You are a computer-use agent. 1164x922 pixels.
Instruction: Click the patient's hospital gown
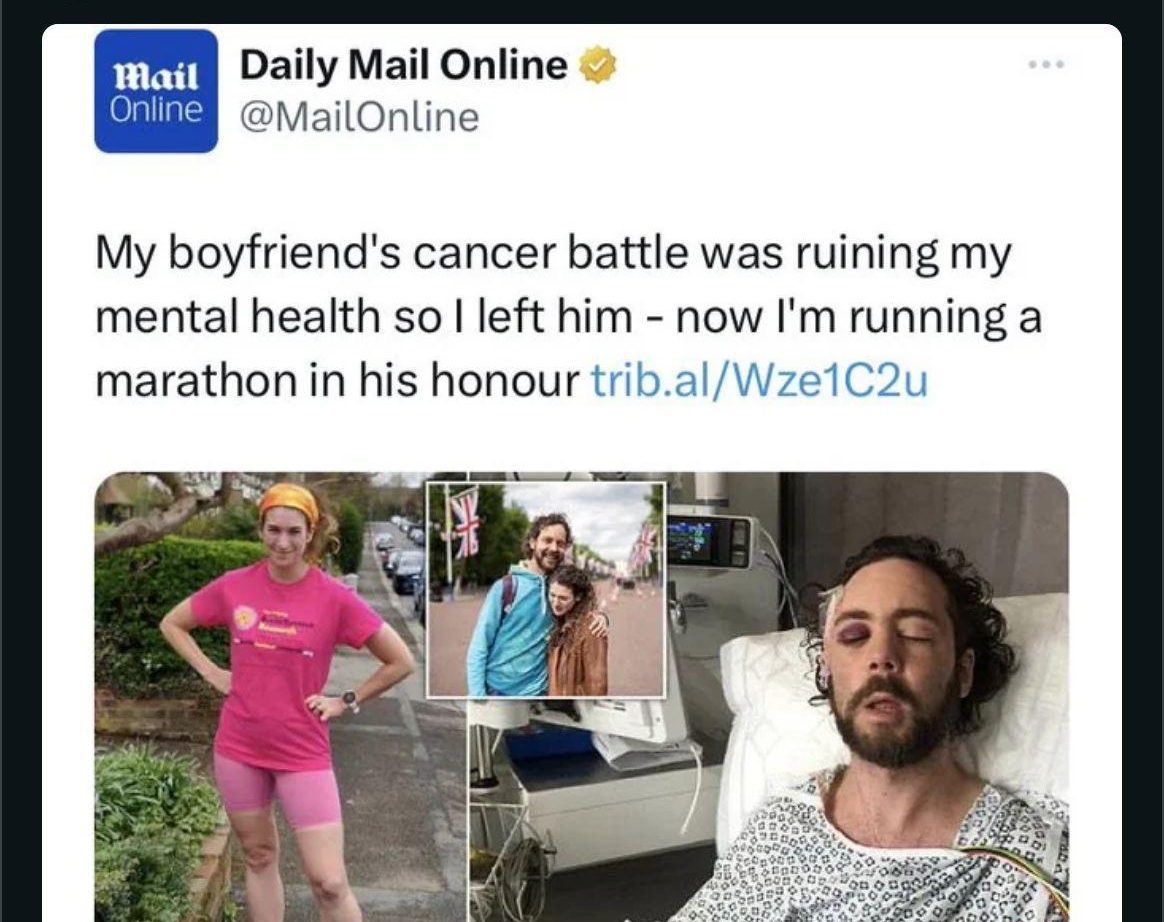(891, 854)
